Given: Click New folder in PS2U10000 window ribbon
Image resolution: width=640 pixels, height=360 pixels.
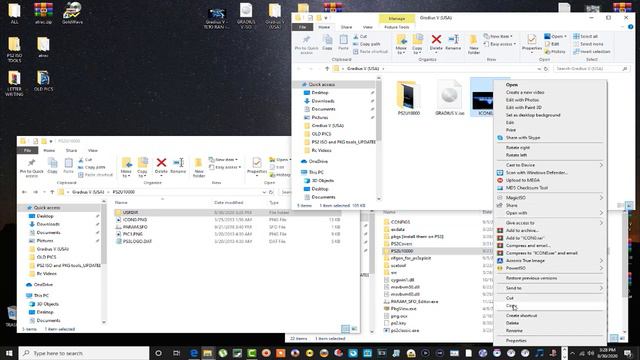Looking at the screenshot, I should coord(199,167).
